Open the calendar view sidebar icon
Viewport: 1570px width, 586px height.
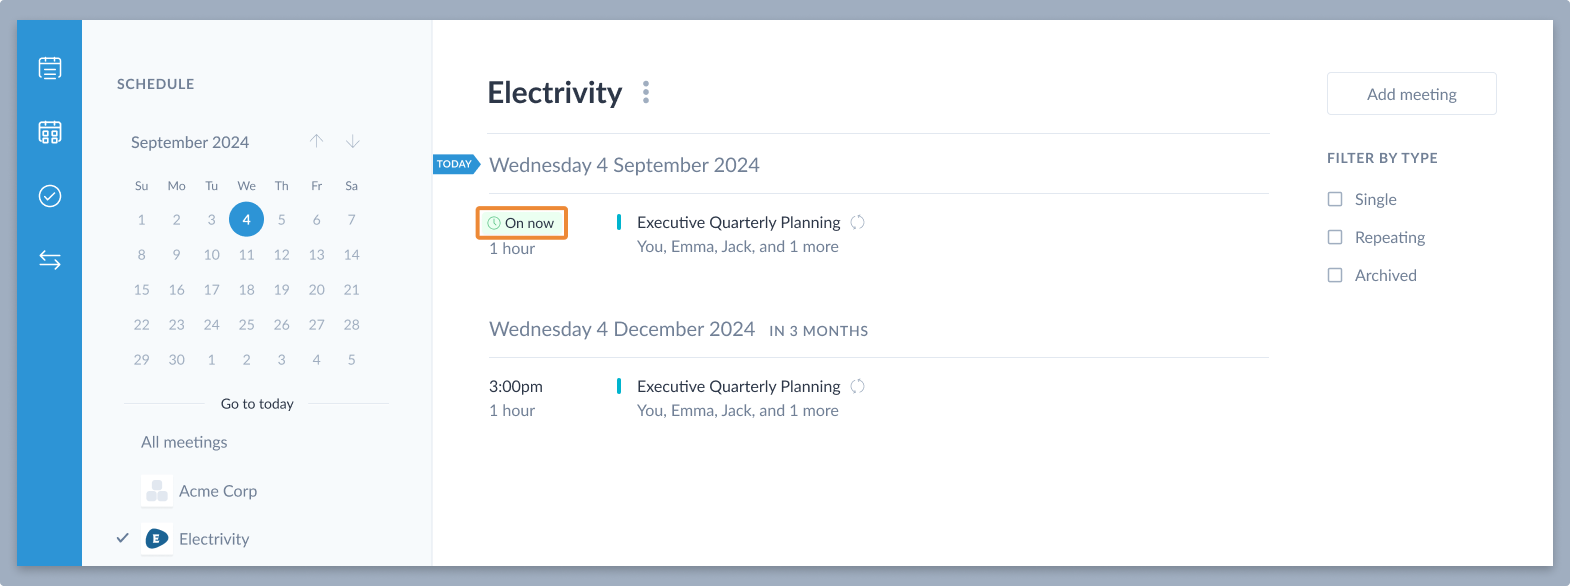50,132
